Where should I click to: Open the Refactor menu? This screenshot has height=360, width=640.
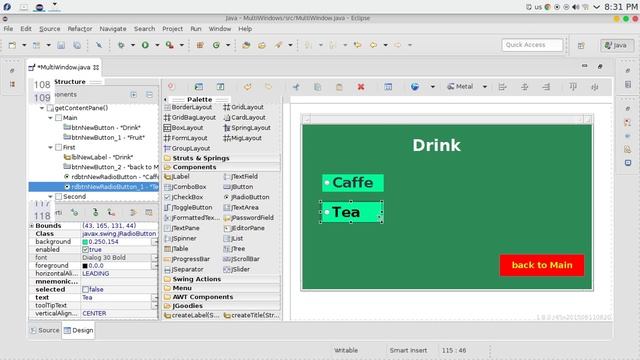tap(80, 29)
